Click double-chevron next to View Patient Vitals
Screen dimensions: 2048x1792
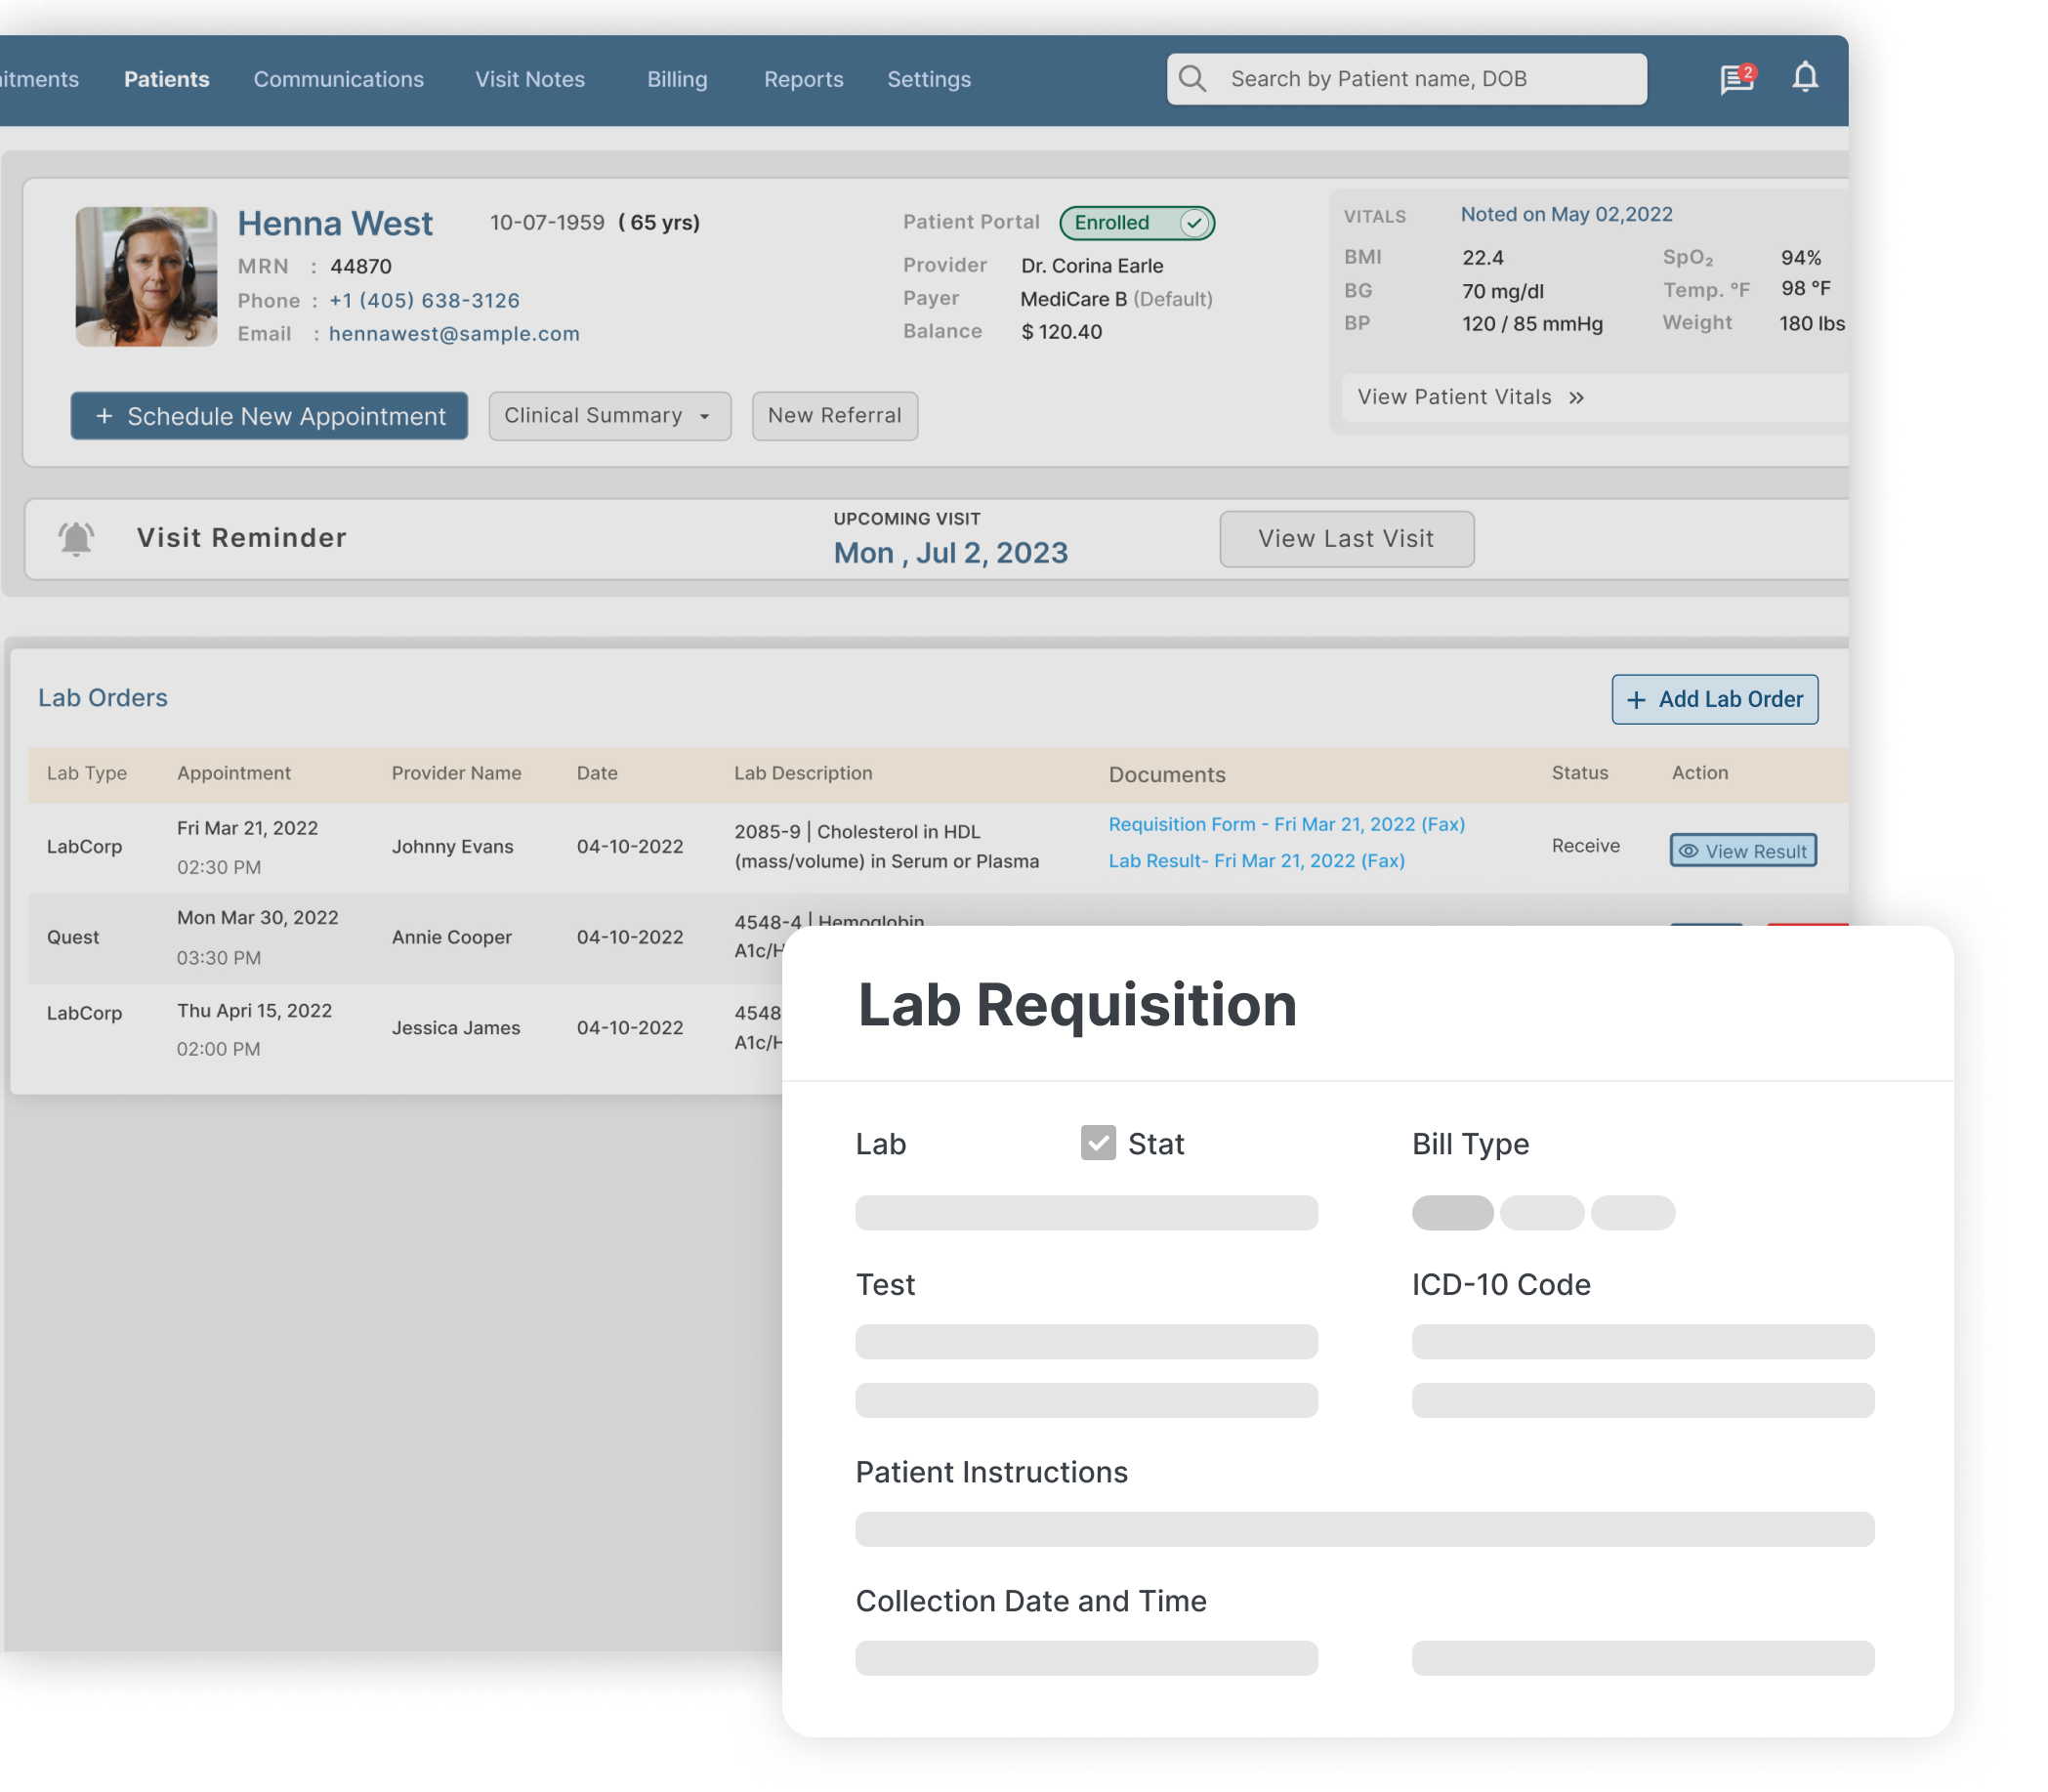tap(1576, 398)
